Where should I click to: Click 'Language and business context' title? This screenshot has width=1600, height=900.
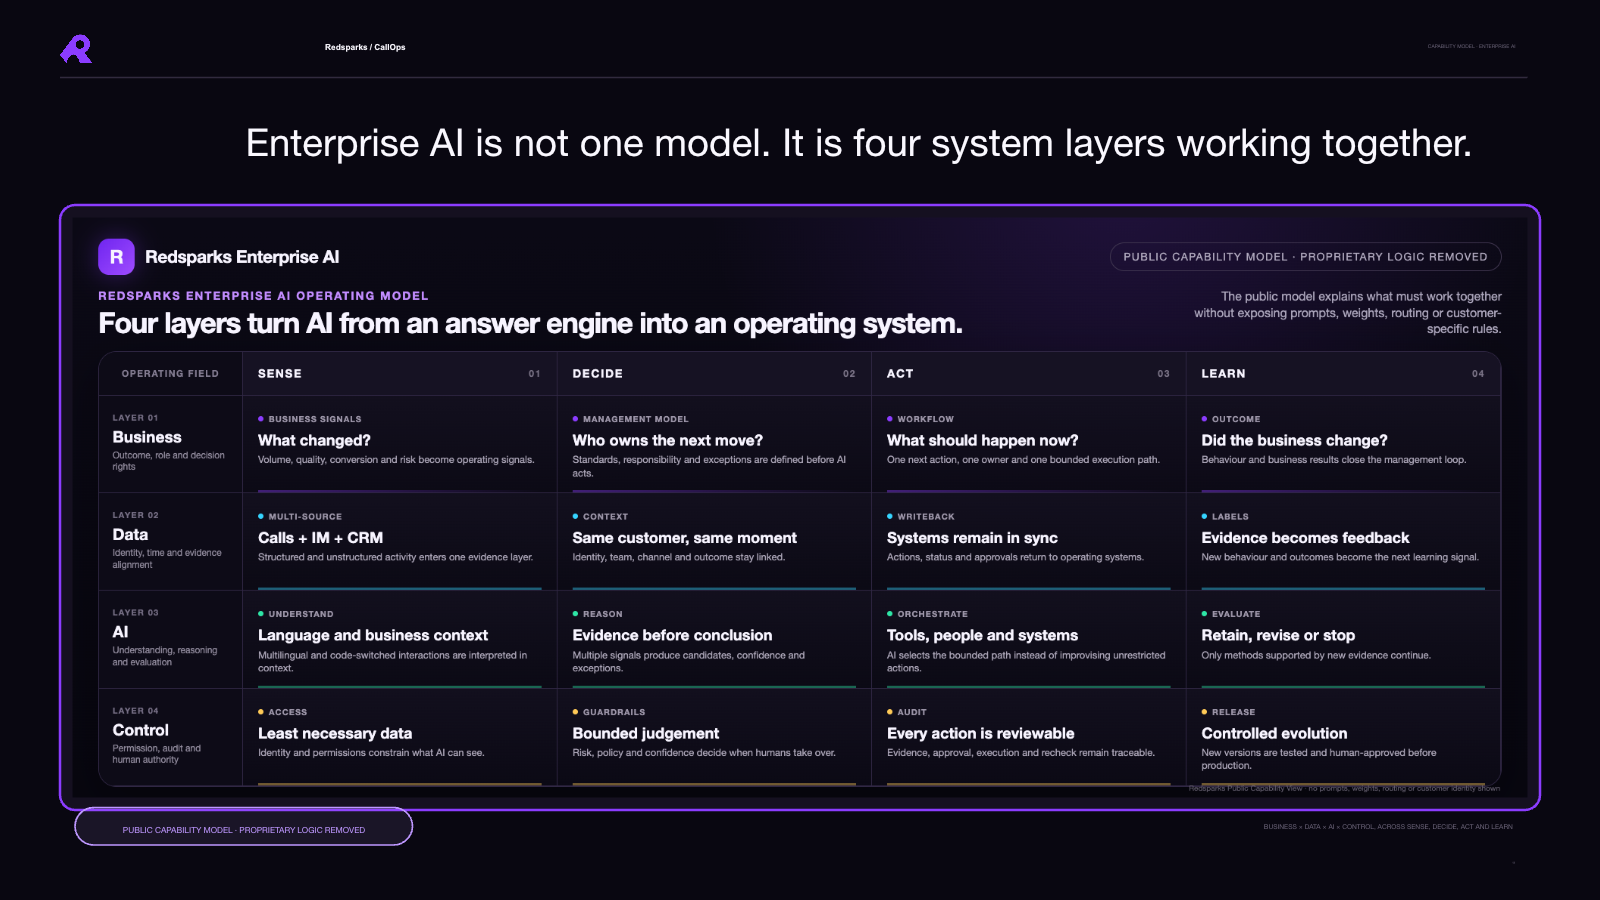373,635
